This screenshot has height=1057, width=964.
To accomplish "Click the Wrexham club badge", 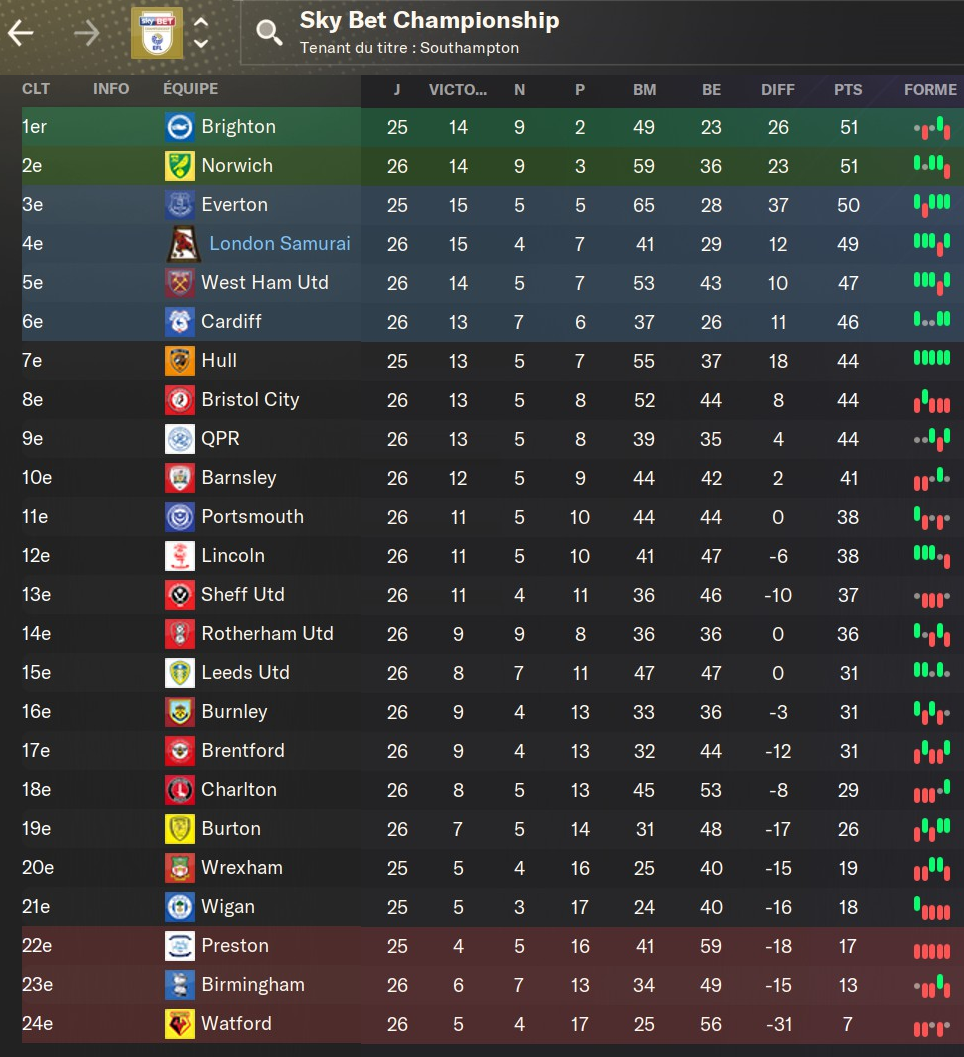I will [180, 868].
